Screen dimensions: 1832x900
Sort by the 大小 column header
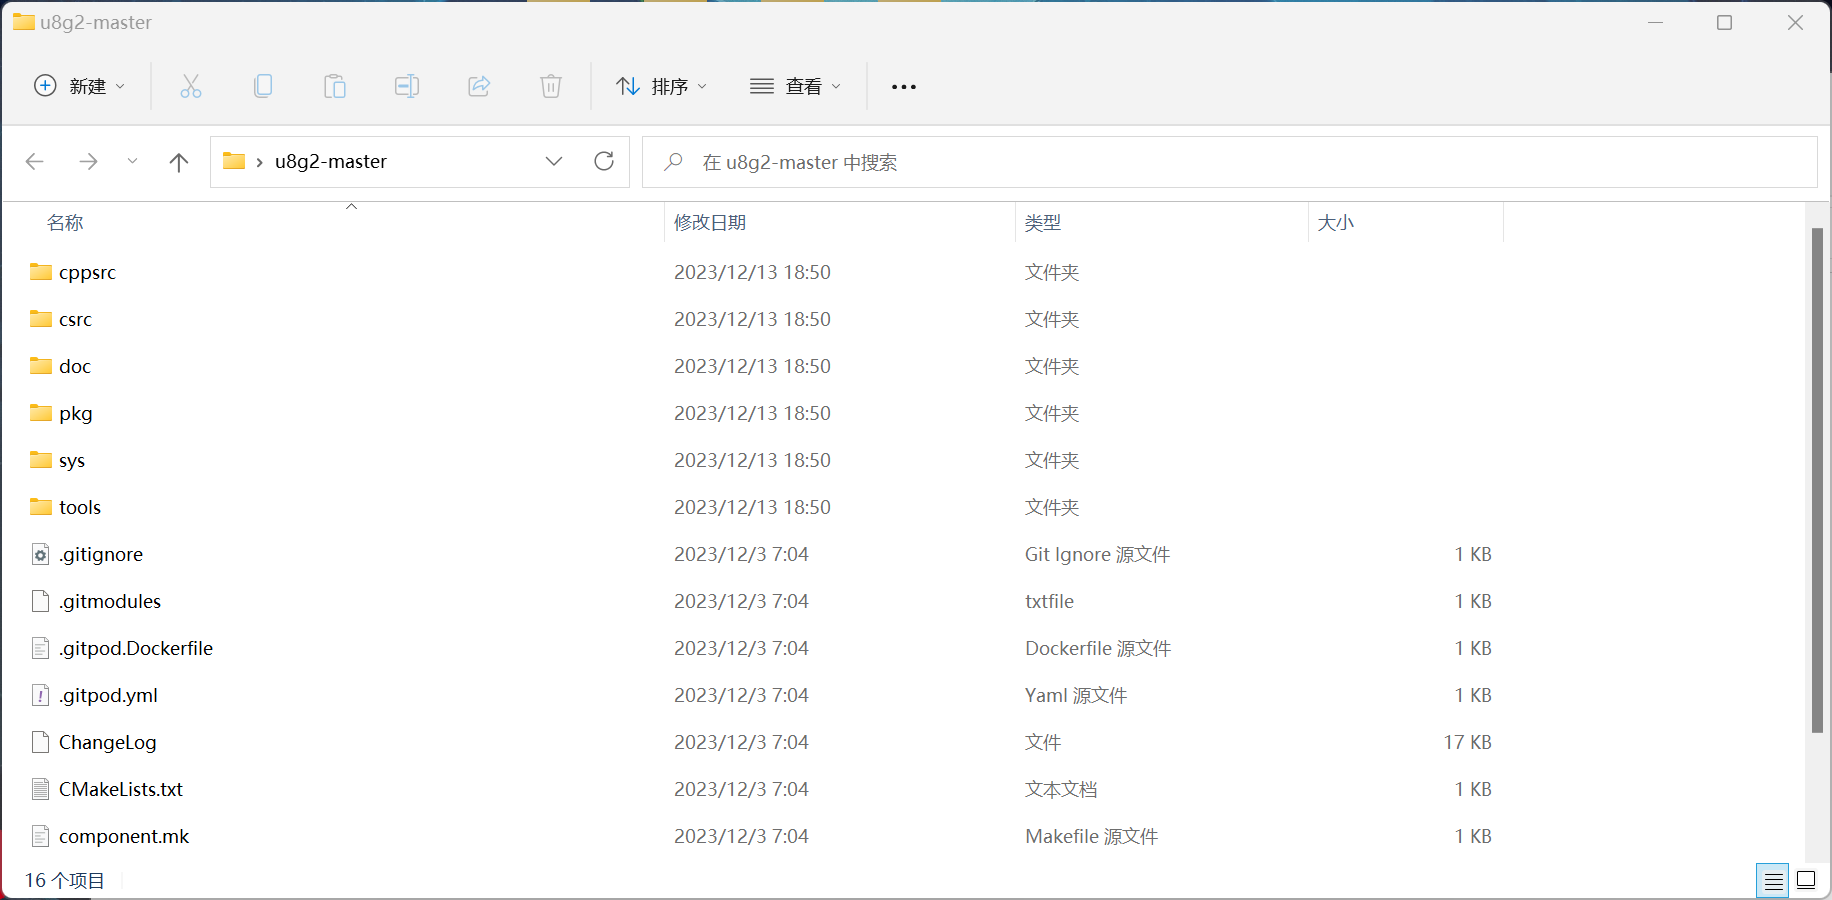[1336, 222]
